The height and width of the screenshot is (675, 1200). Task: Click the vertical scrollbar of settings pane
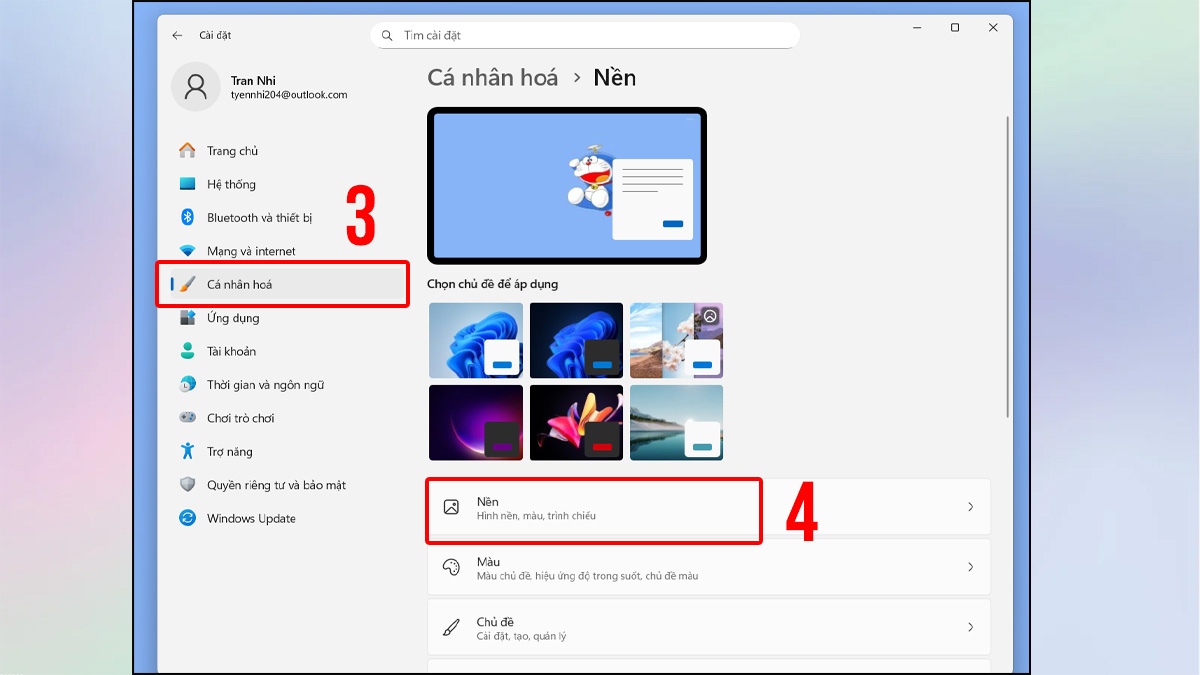pos(1007,267)
